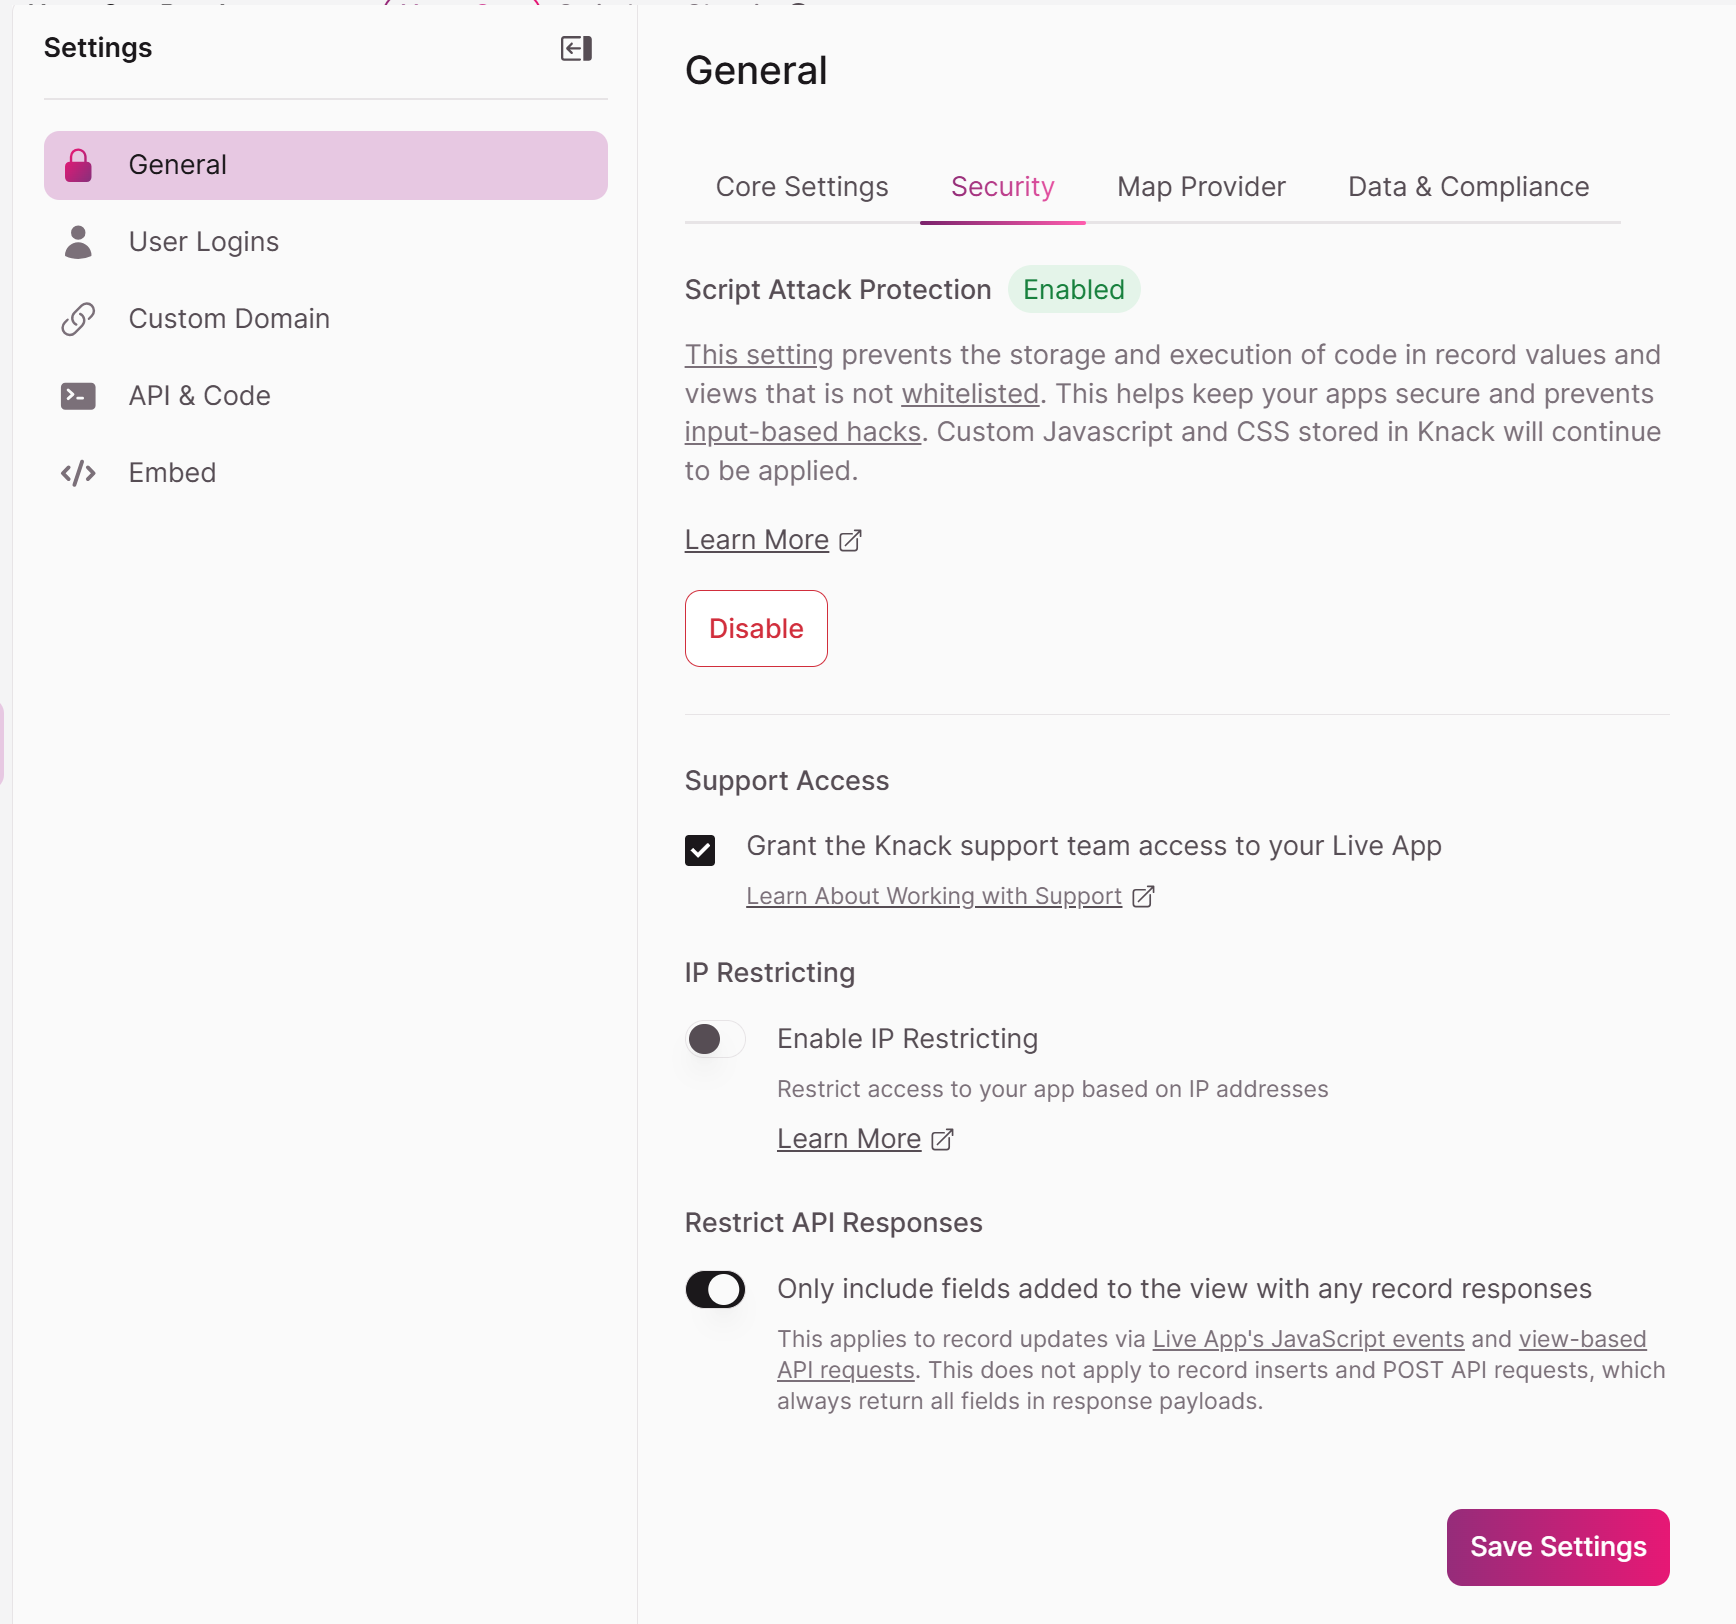
Task: Turn off Restrict API Responses toggle
Action: tap(715, 1289)
